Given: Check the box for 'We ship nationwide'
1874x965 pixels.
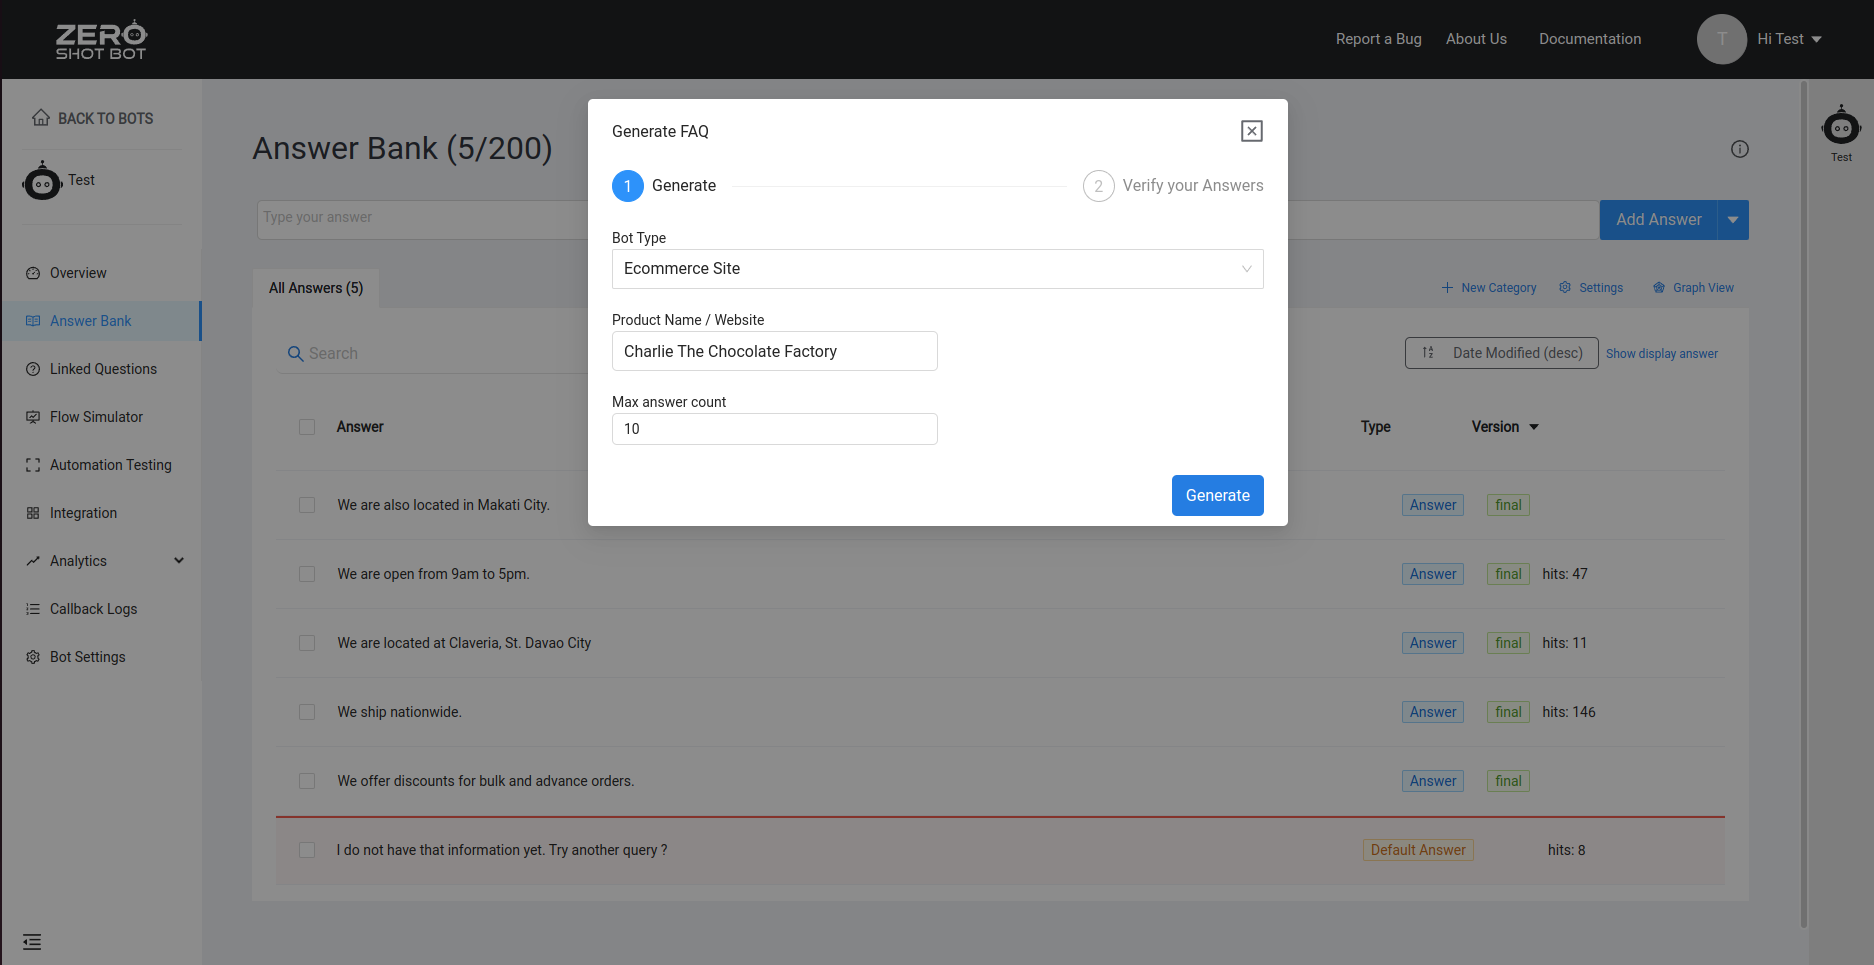Looking at the screenshot, I should pyautogui.click(x=307, y=712).
